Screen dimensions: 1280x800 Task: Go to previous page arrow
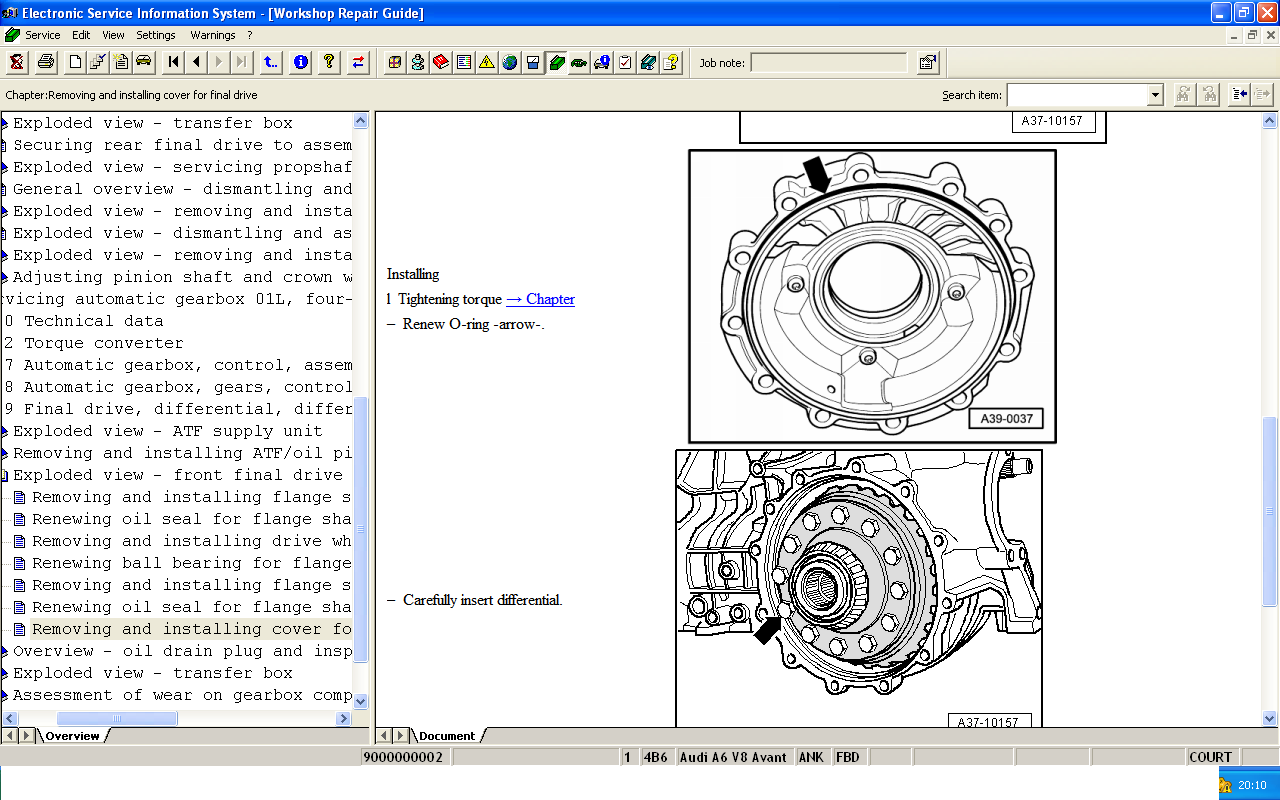pos(197,63)
